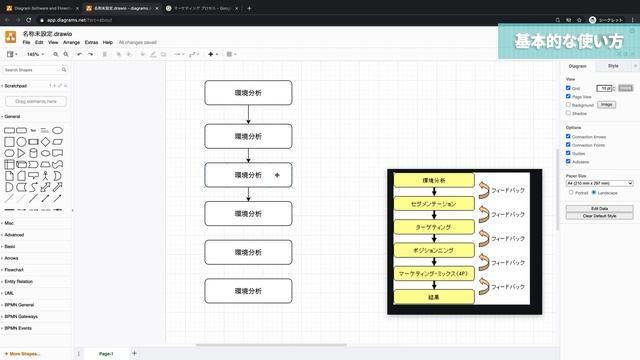The width and height of the screenshot is (640, 360).
Task: Select the note page shape
Action: coord(9,176)
